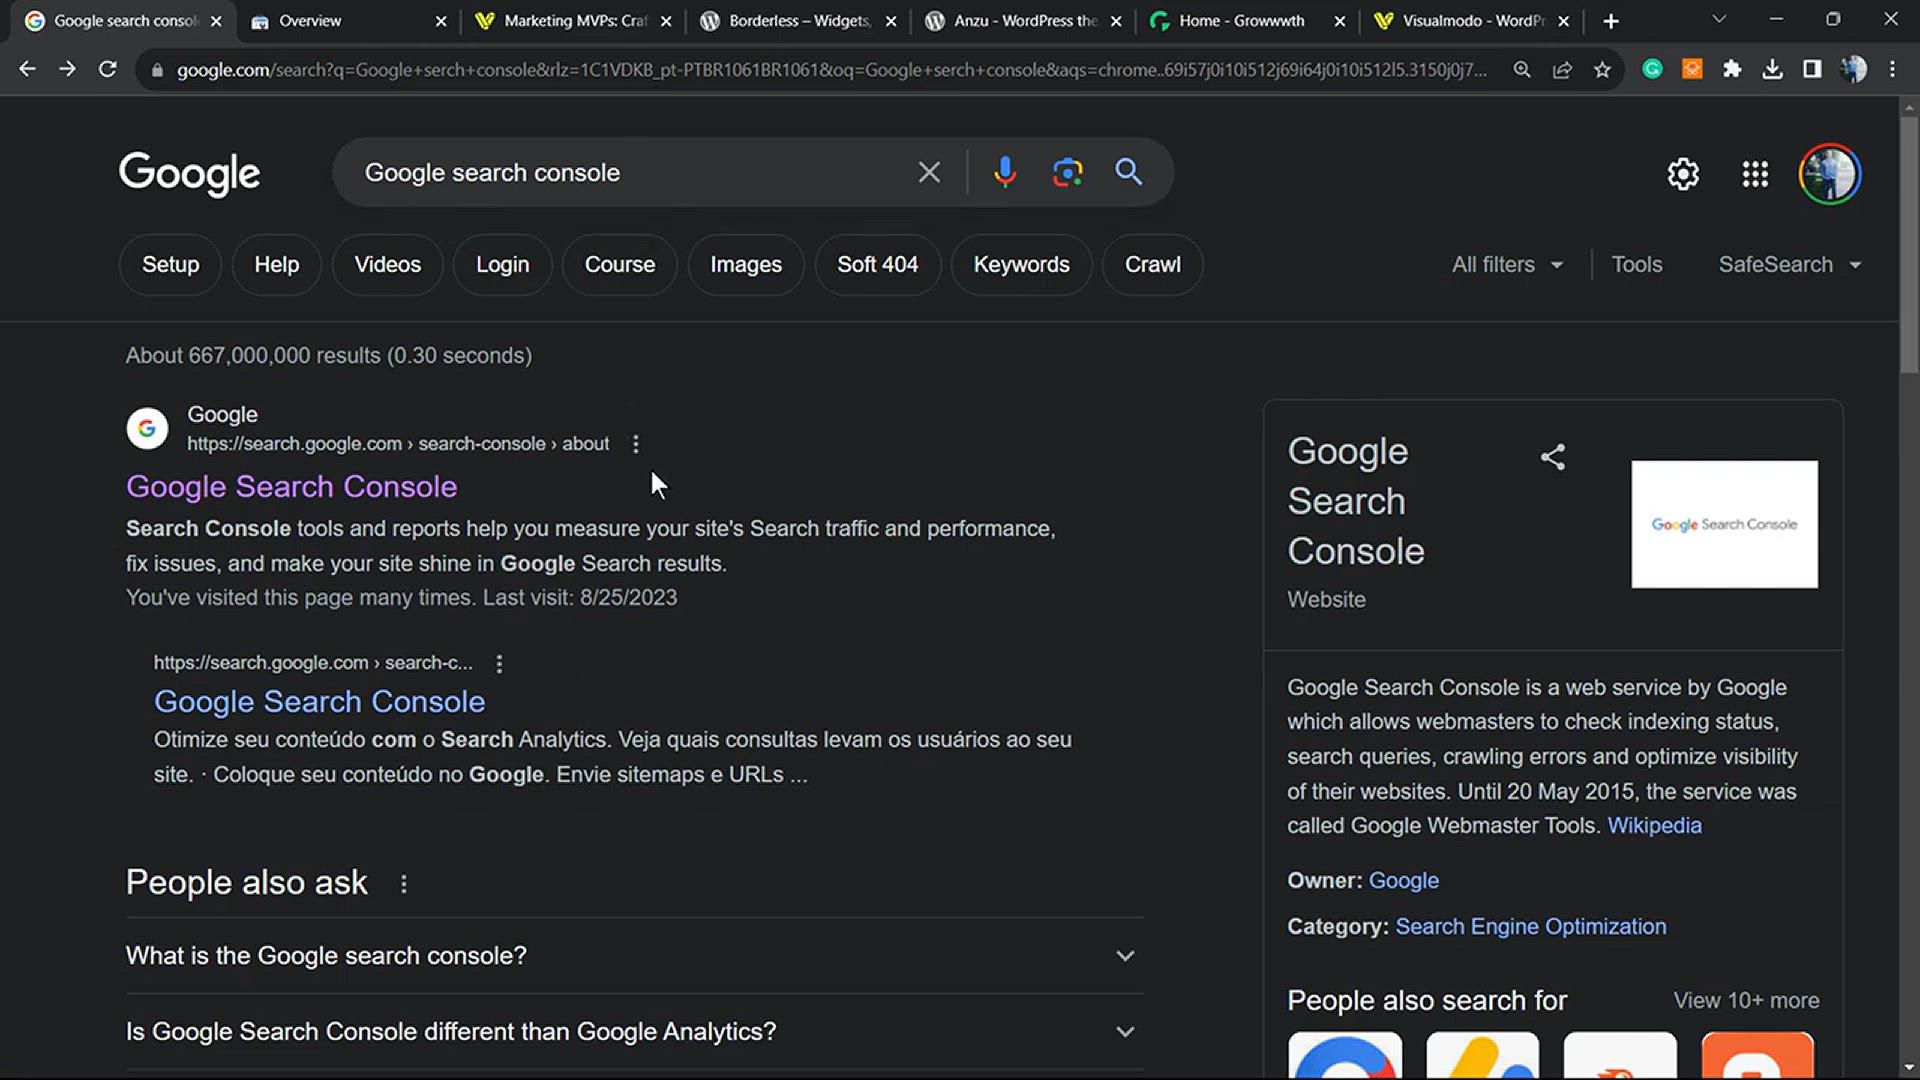Screen dimensions: 1920x1080
Task: Click the Chrome address bar URL
Action: point(831,70)
